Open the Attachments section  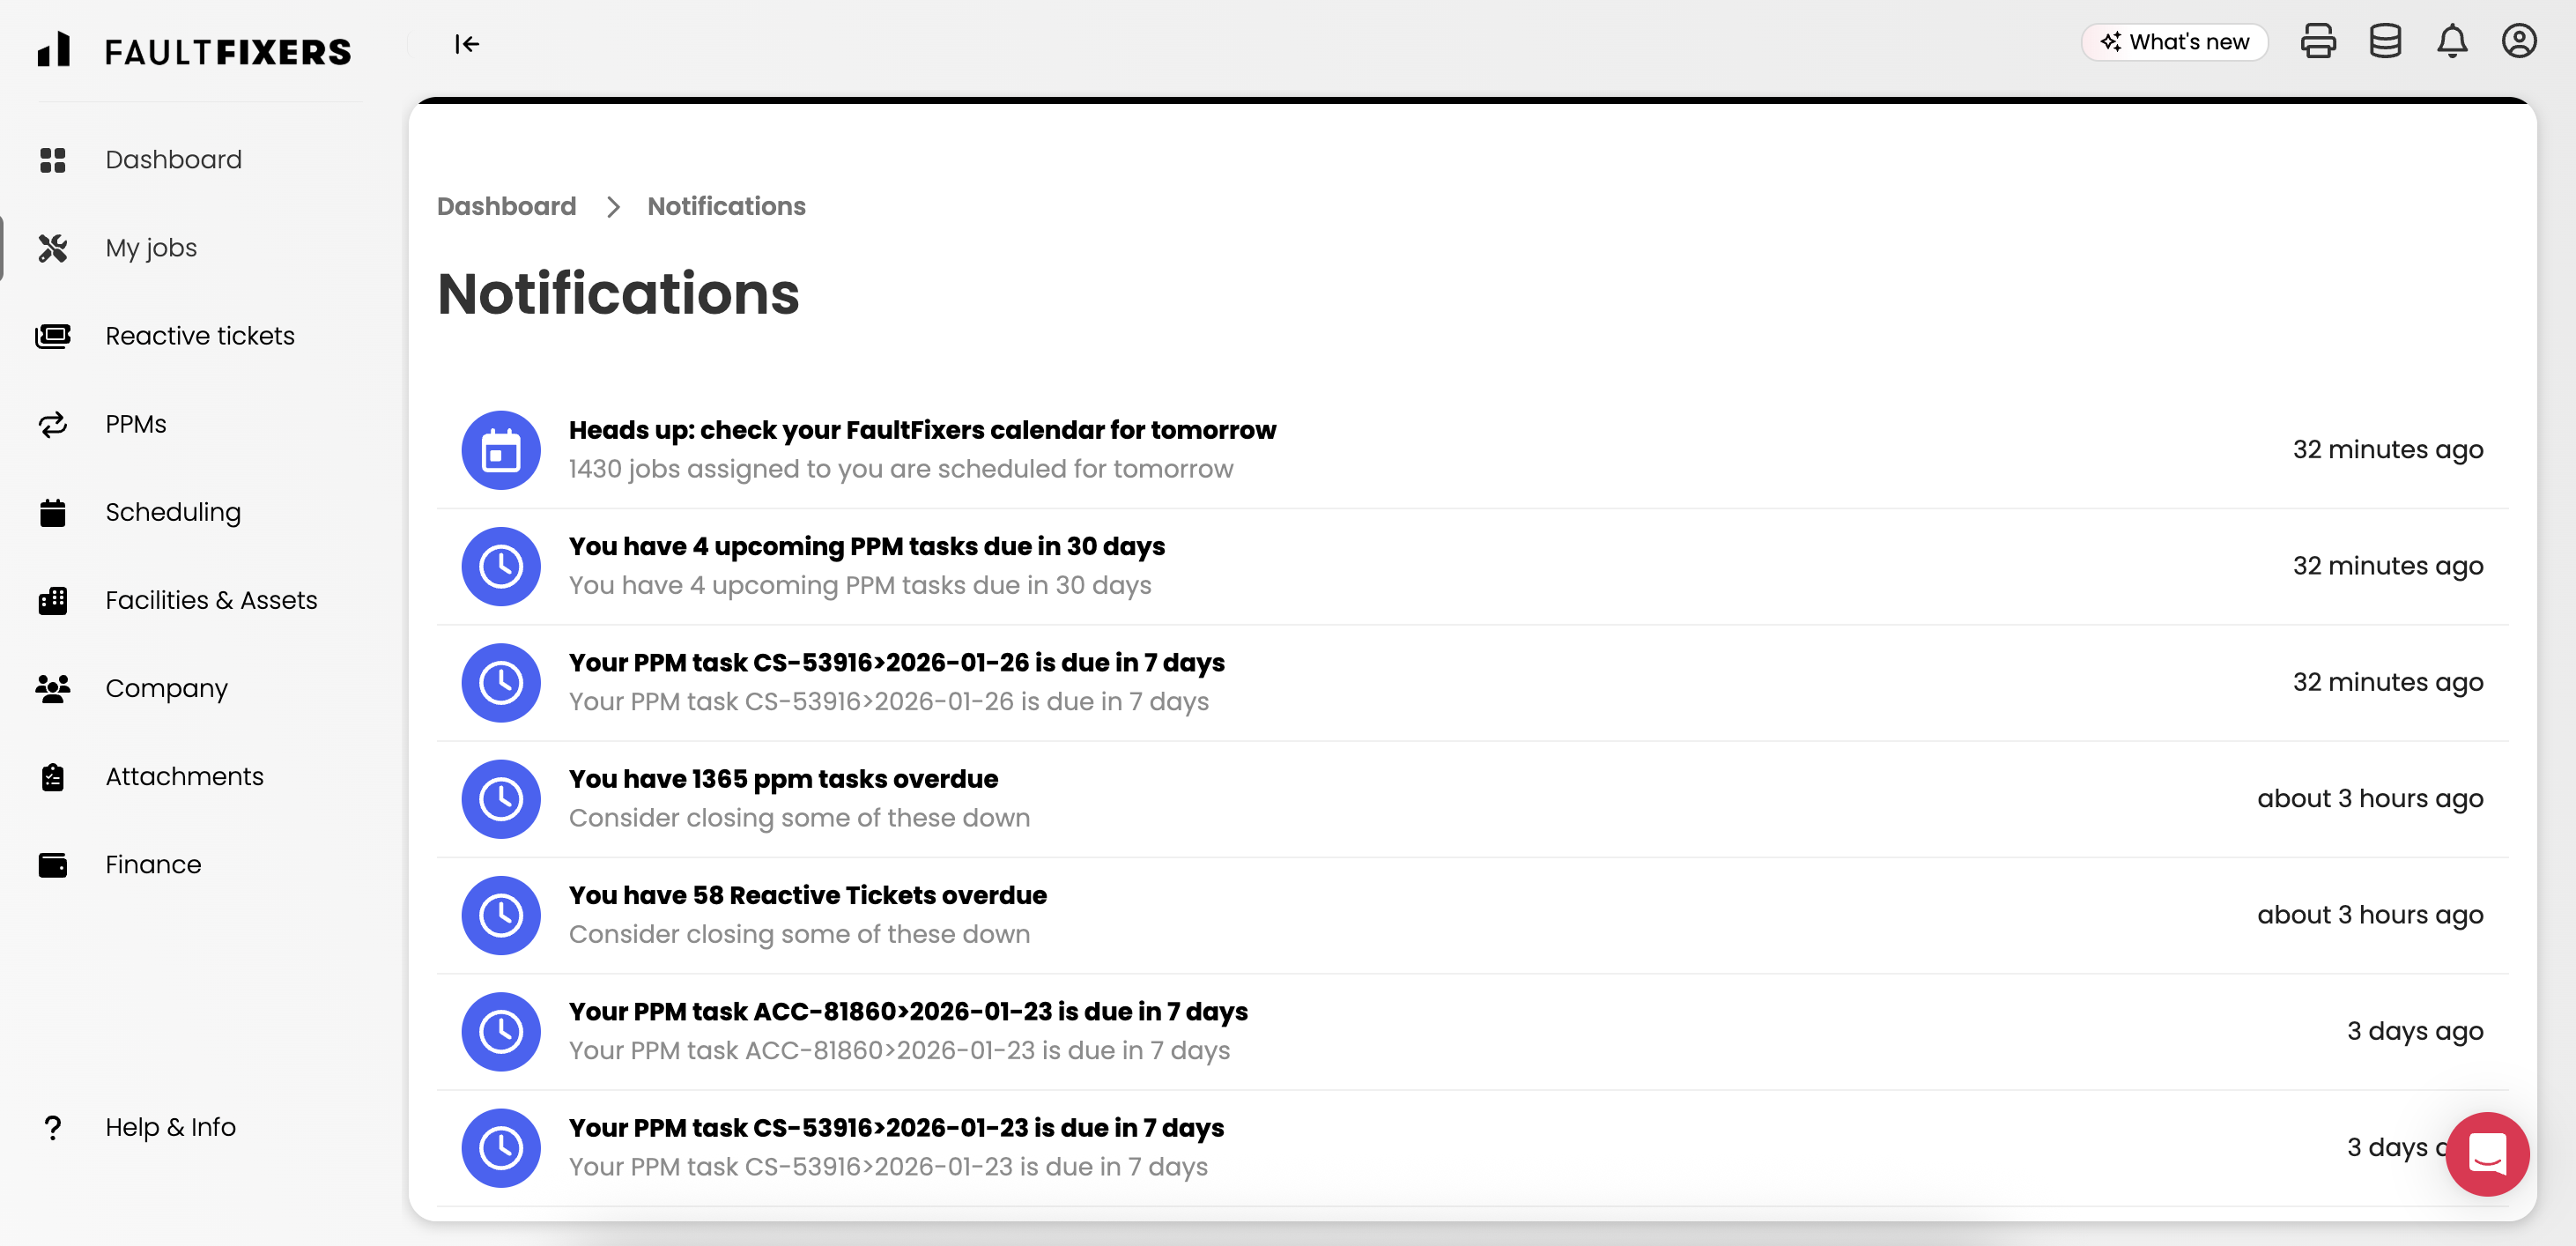pyautogui.click(x=184, y=776)
